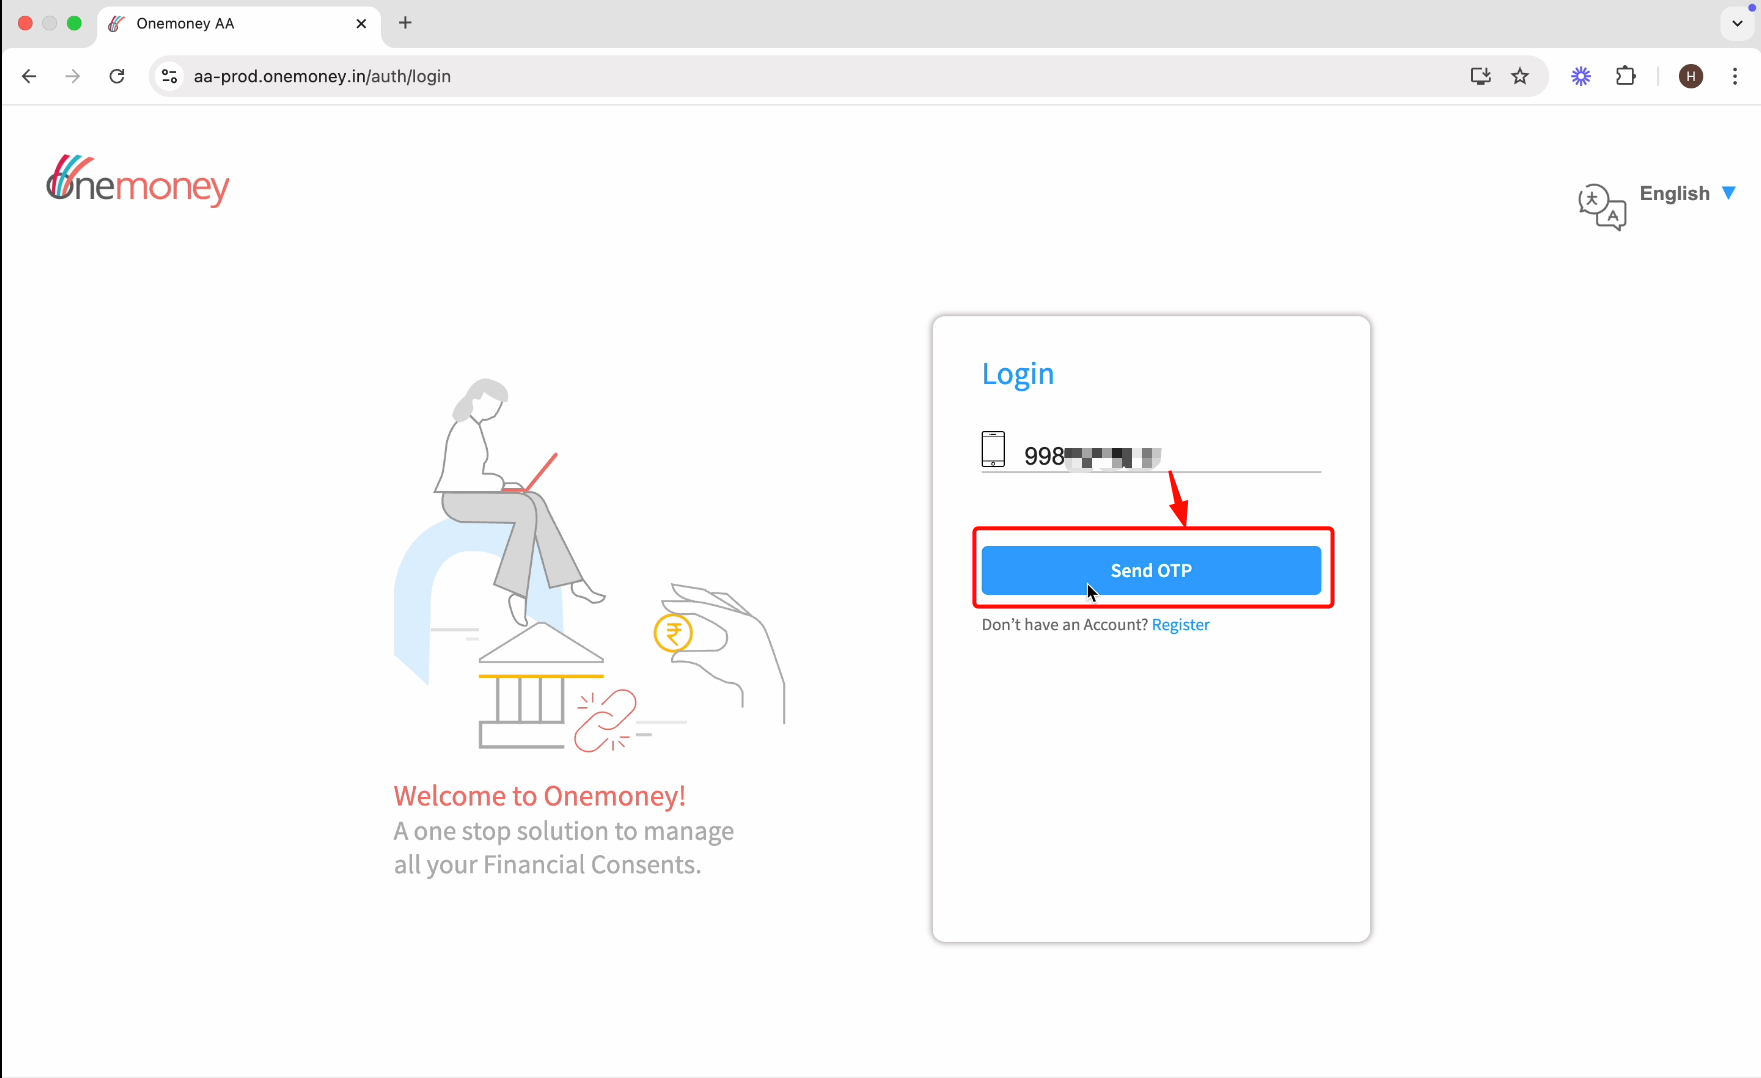Open a new browser tab

click(405, 23)
